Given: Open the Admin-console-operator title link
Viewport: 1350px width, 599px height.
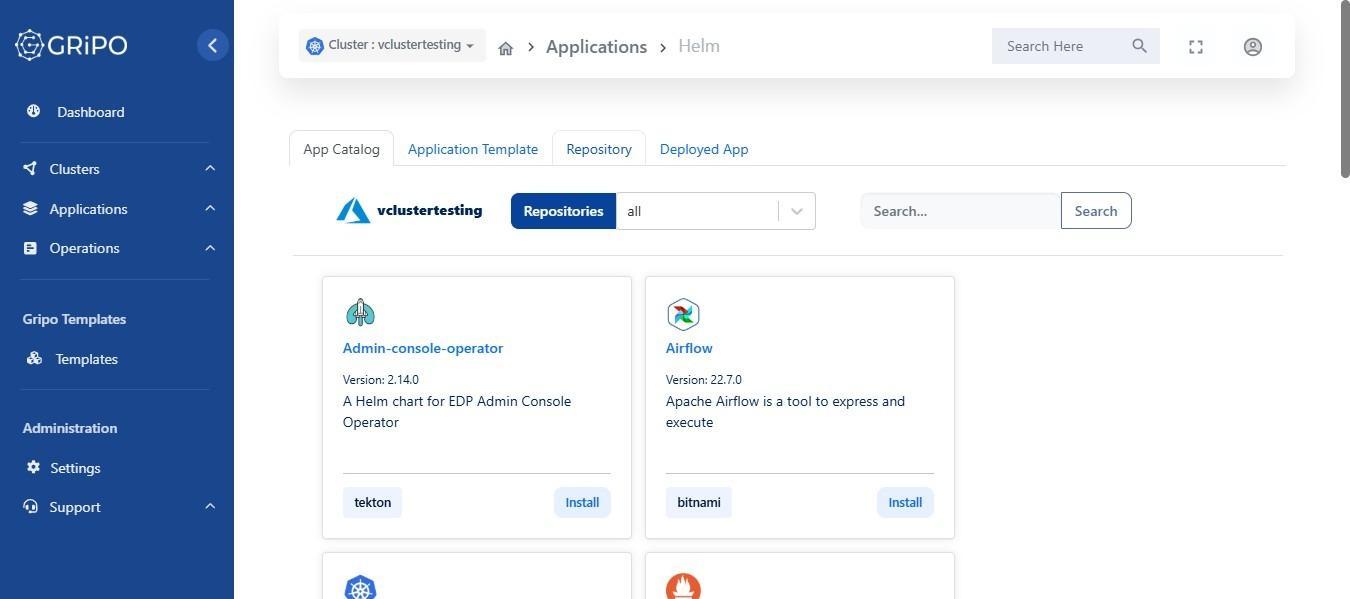Looking at the screenshot, I should tap(423, 348).
